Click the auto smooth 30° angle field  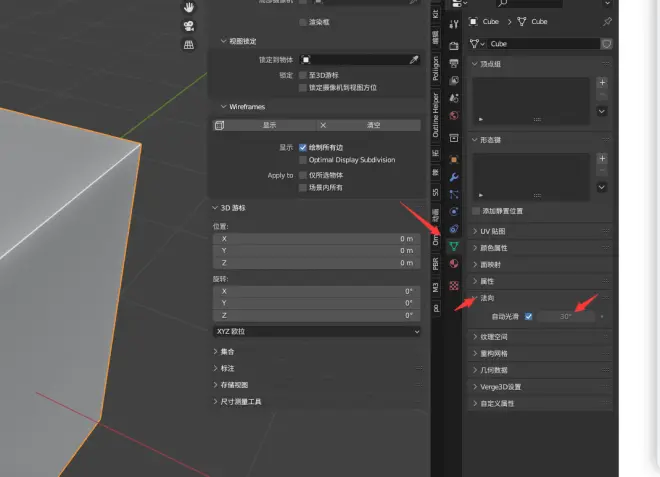tap(566, 316)
